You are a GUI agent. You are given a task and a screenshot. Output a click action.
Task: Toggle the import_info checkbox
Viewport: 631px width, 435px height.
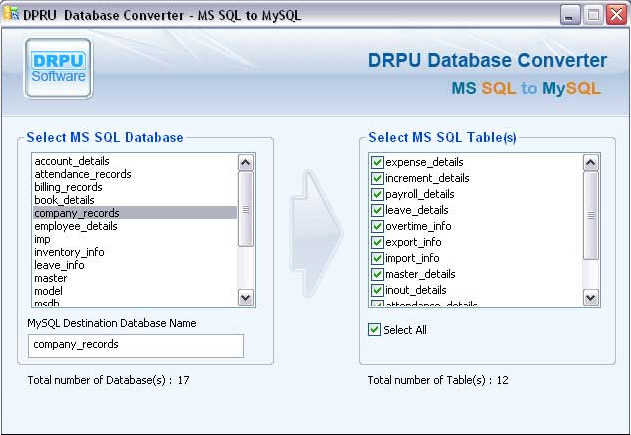pos(377,258)
